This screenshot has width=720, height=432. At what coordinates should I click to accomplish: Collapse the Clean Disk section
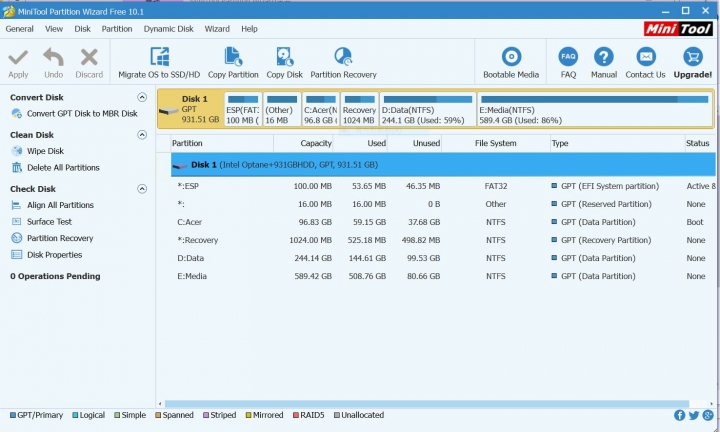tap(142, 135)
